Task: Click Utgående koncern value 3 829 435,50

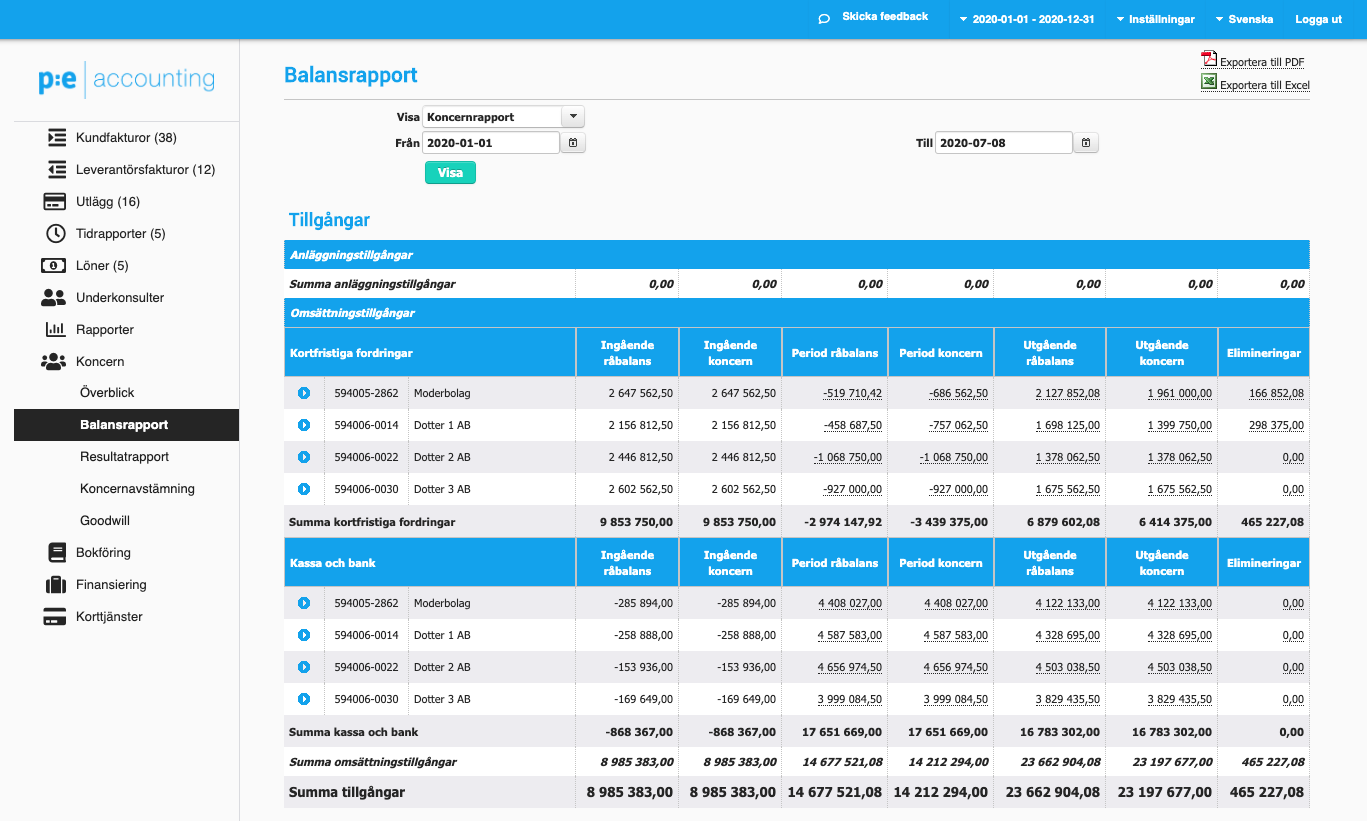Action: pos(1180,700)
